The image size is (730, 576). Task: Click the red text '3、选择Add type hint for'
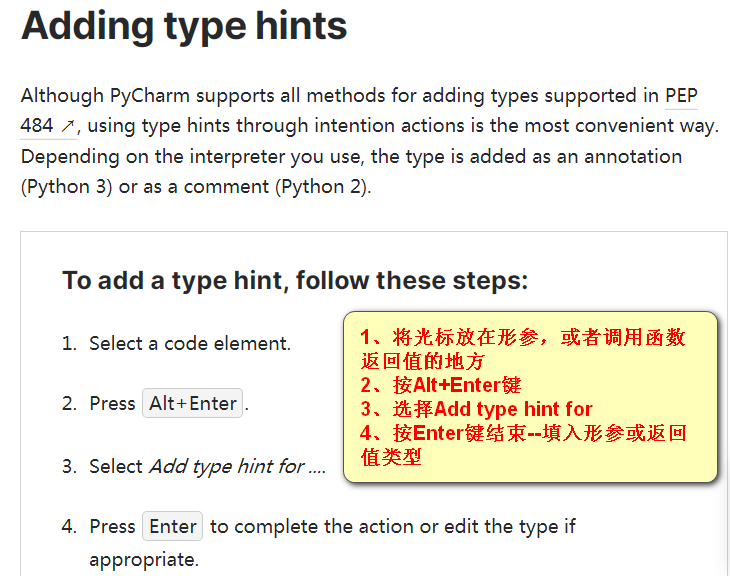click(476, 409)
